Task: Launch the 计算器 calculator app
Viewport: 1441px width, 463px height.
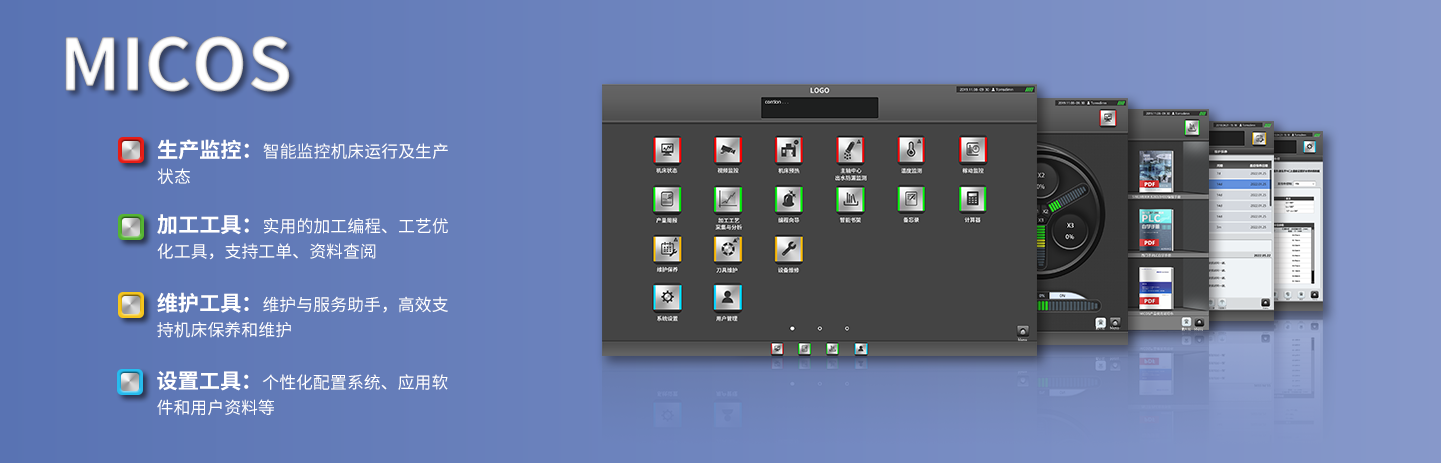Action: point(973,199)
